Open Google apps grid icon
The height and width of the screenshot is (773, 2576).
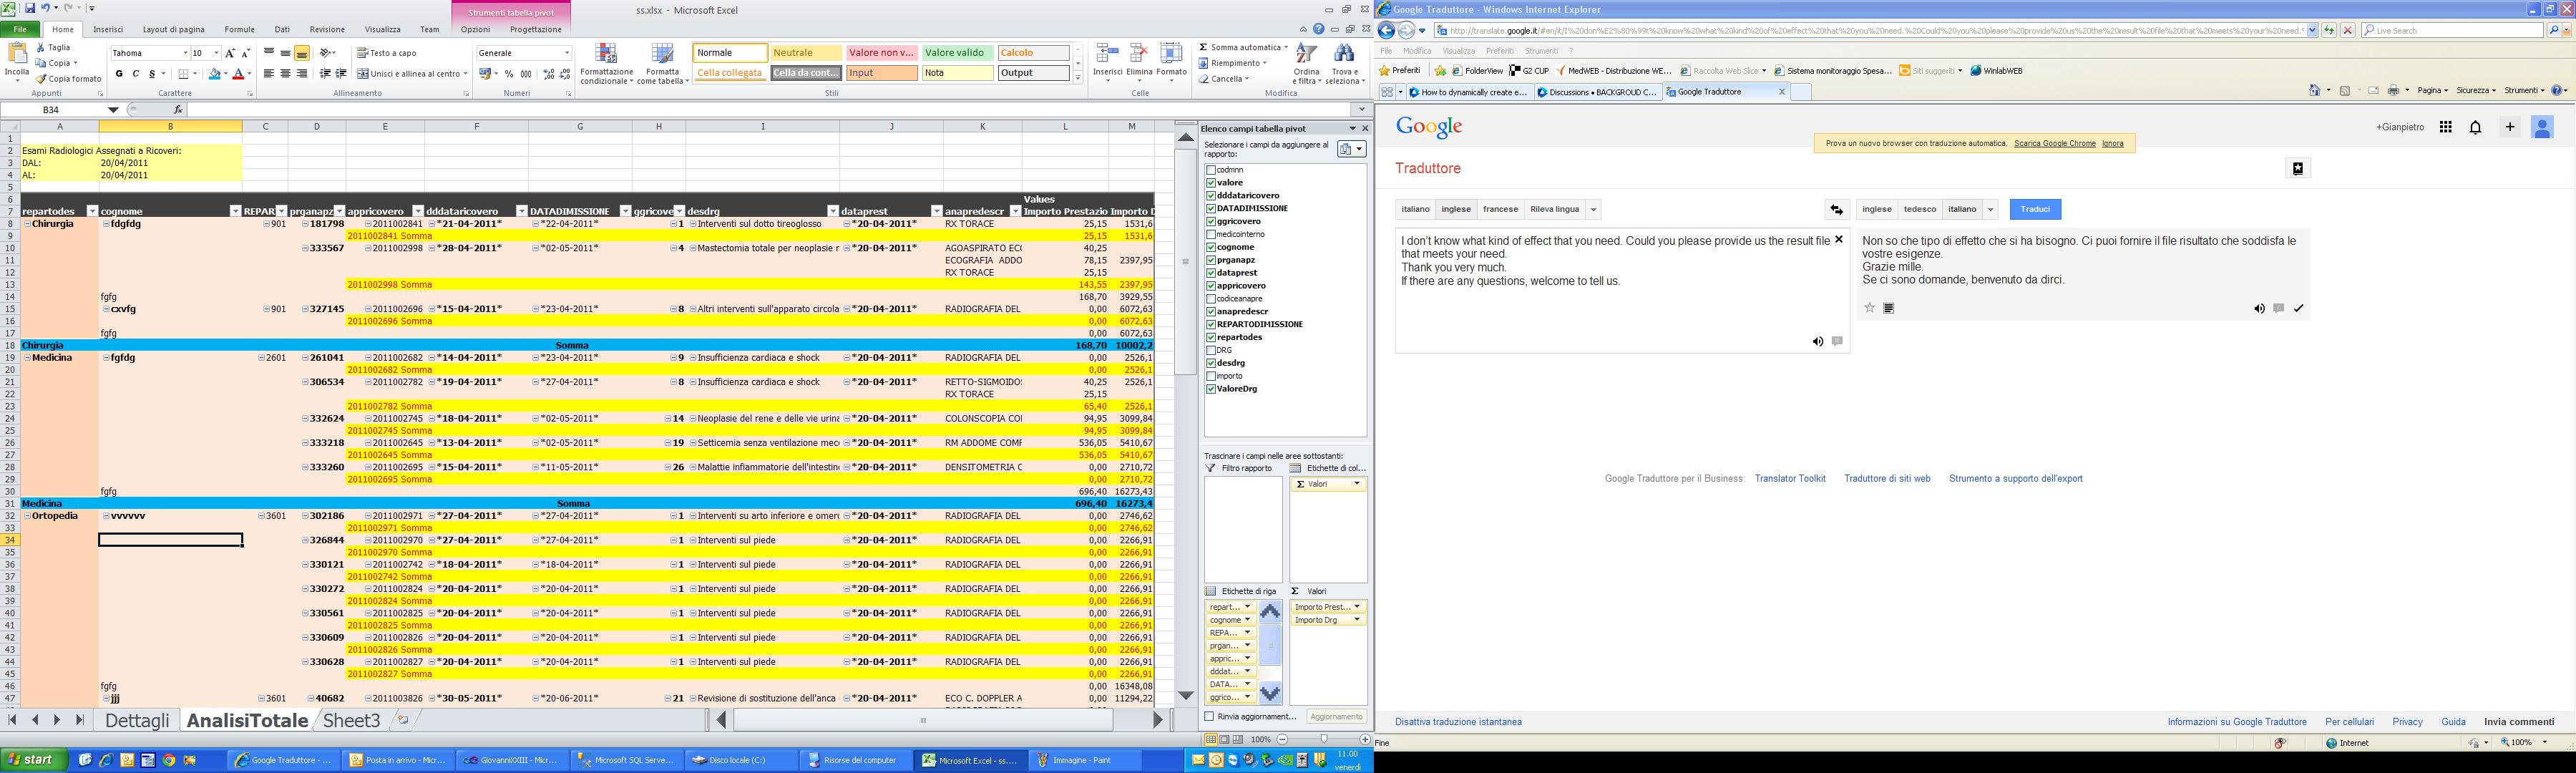pos(2445,127)
